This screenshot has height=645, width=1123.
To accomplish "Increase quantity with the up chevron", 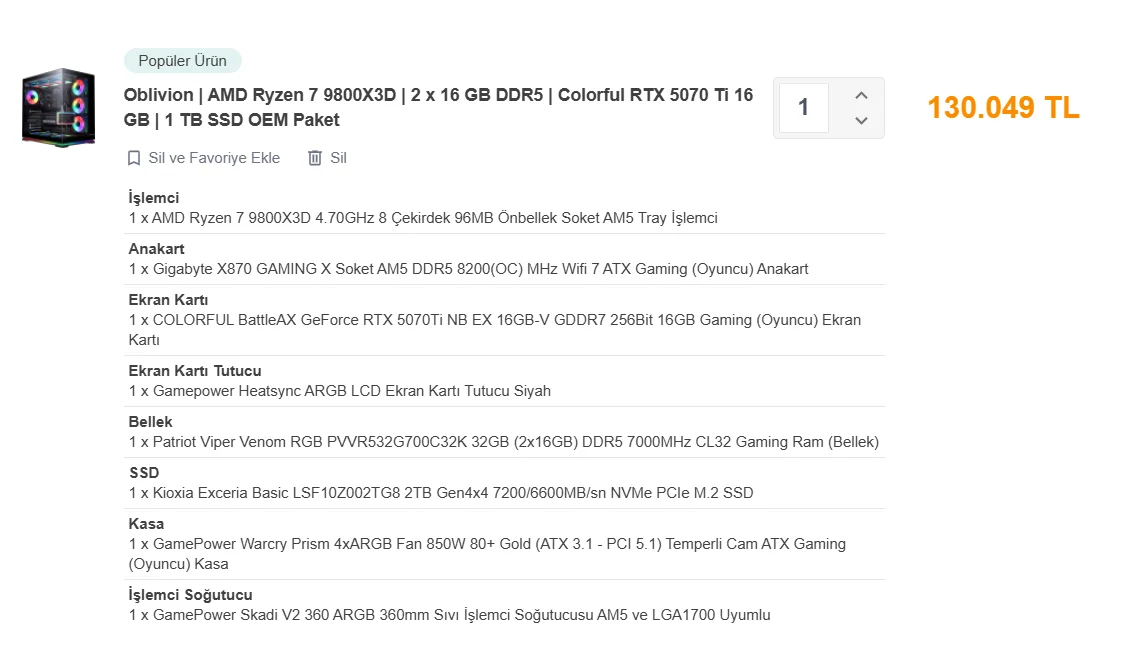I will [x=861, y=95].
